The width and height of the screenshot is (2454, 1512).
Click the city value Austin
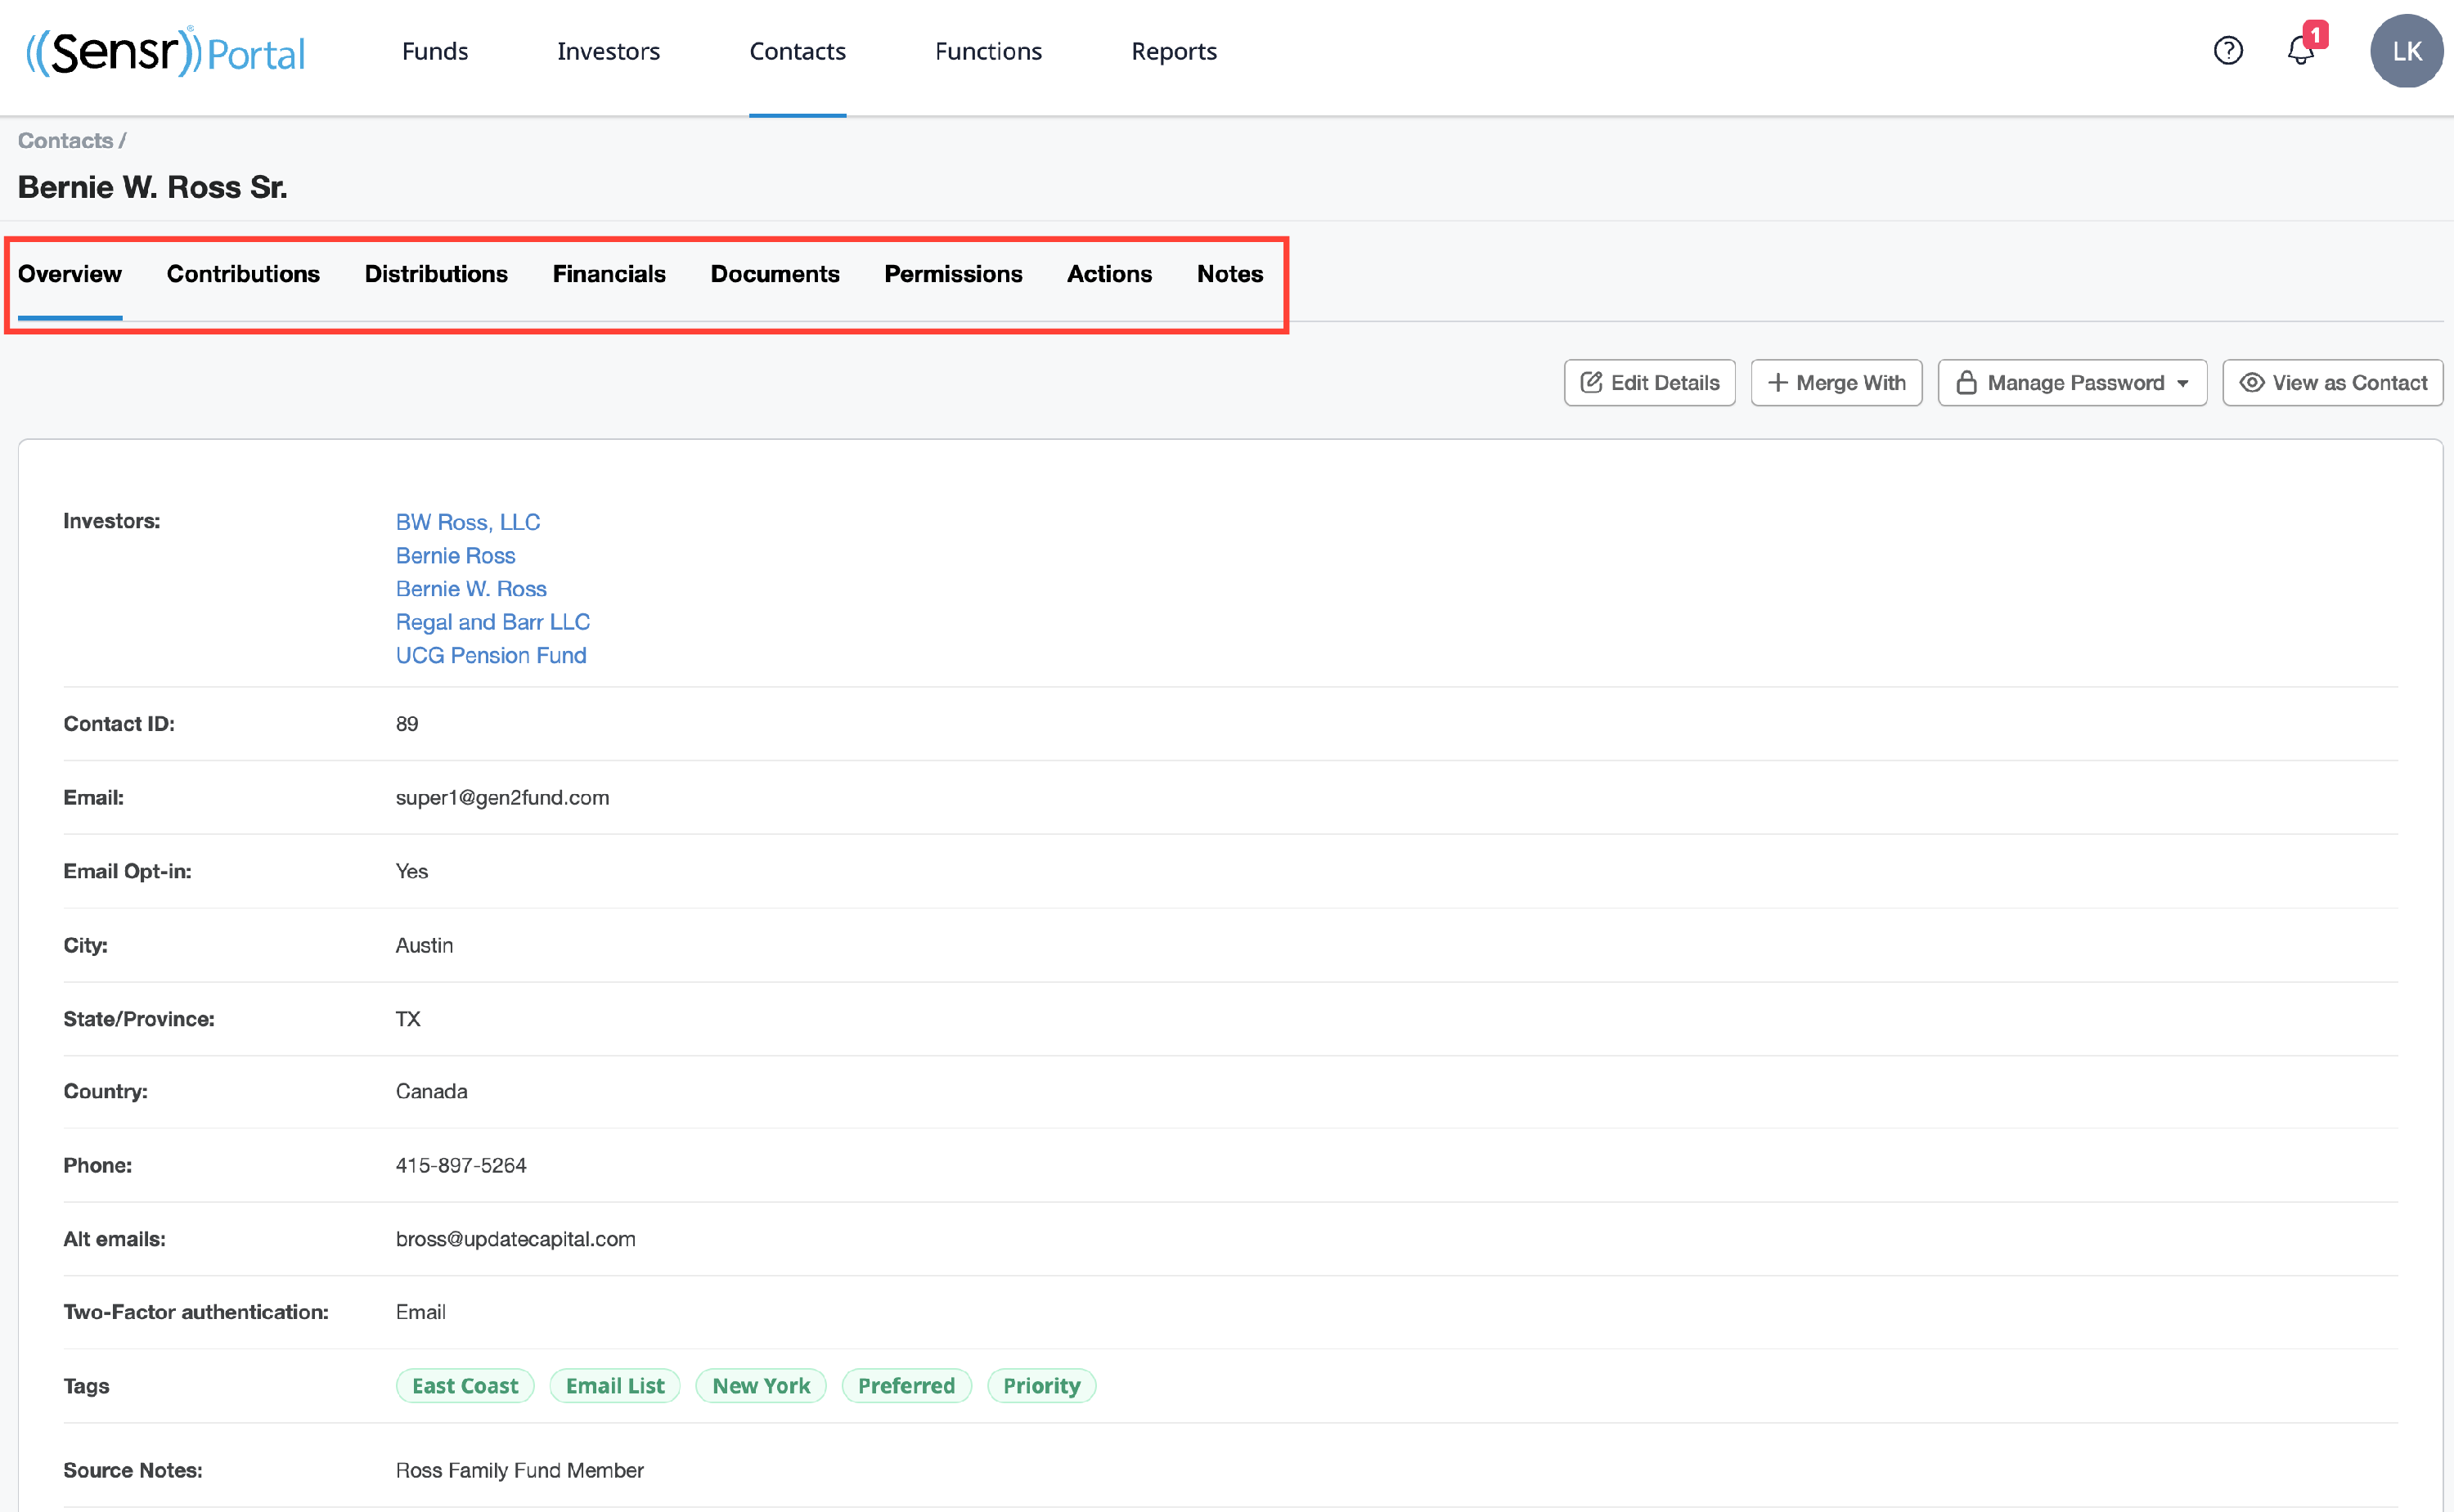coord(424,945)
